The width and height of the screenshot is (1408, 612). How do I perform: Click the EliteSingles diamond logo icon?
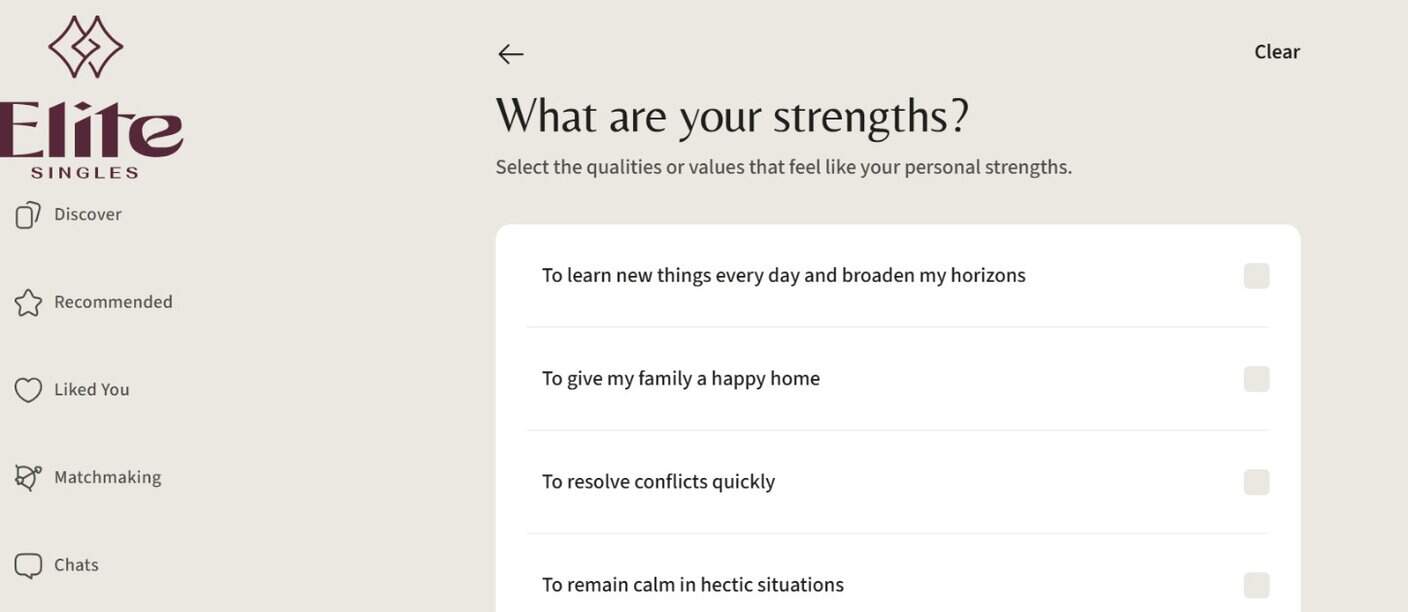point(86,46)
